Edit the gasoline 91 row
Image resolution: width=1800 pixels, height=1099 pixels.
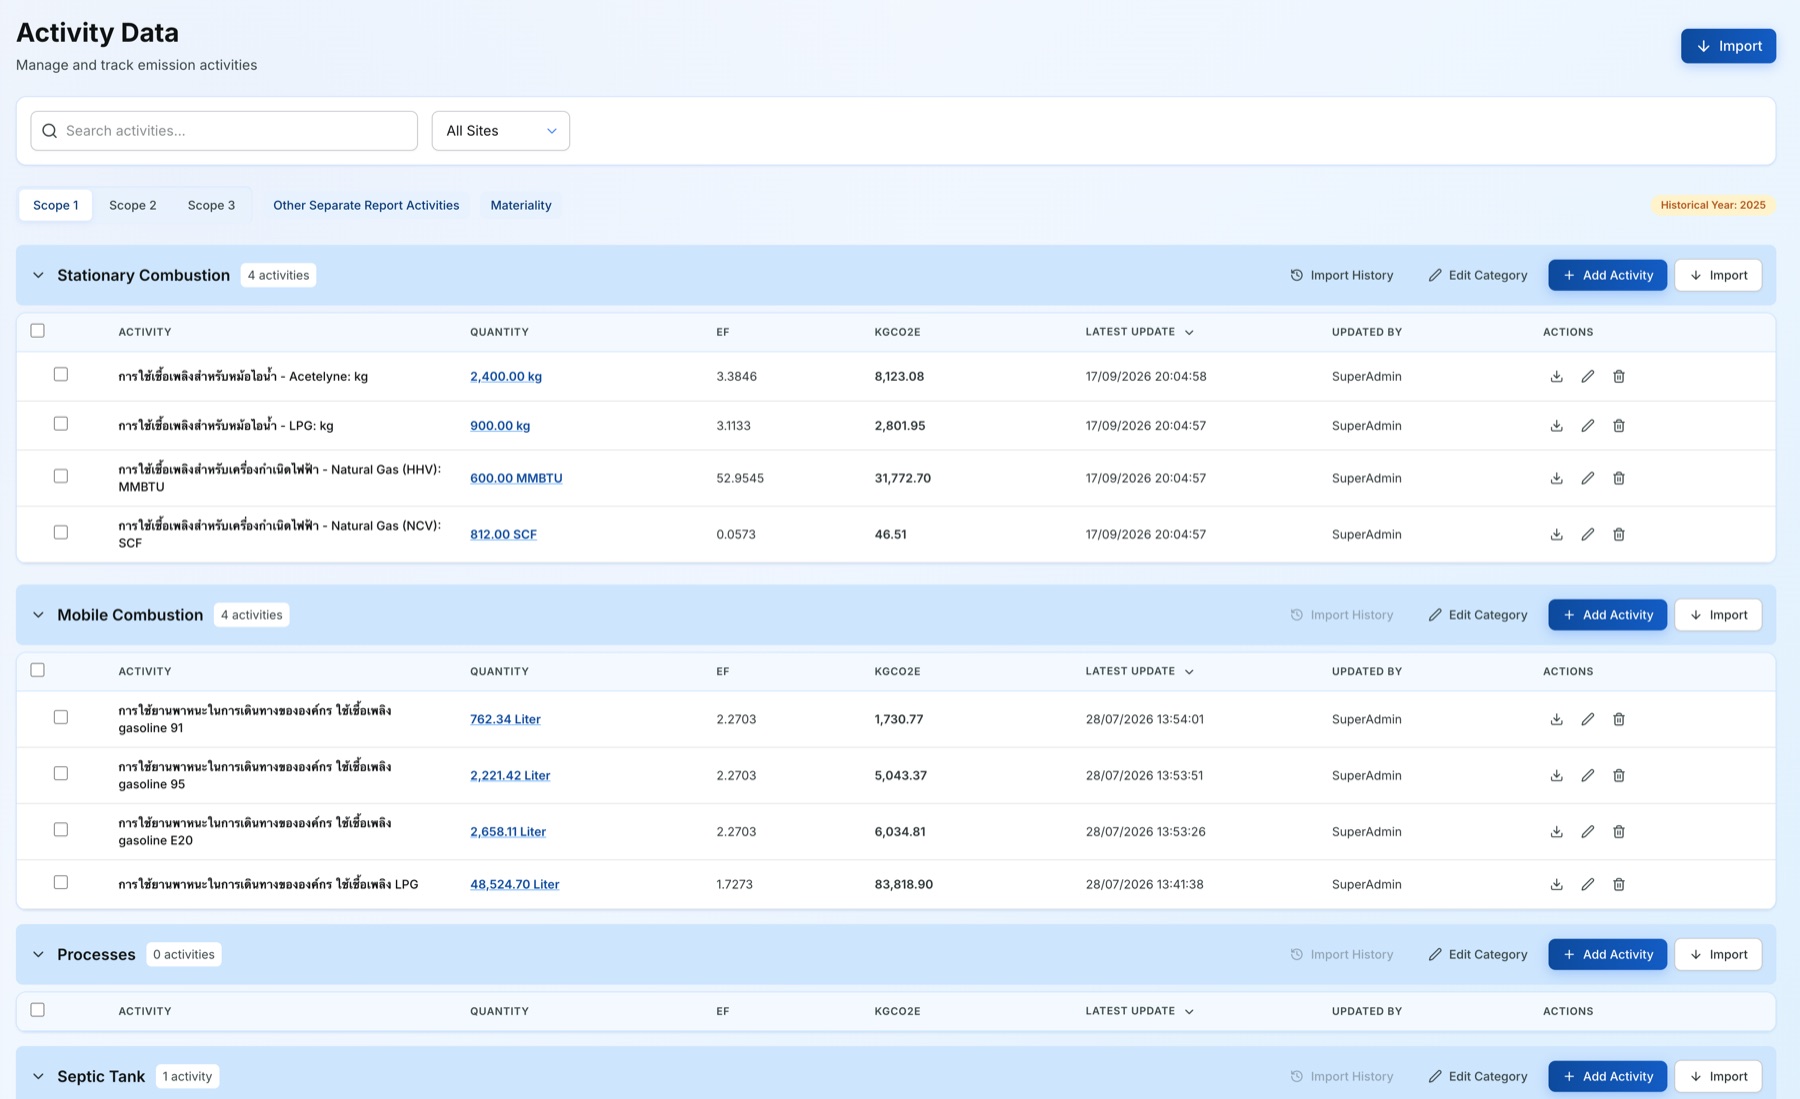coord(1587,719)
